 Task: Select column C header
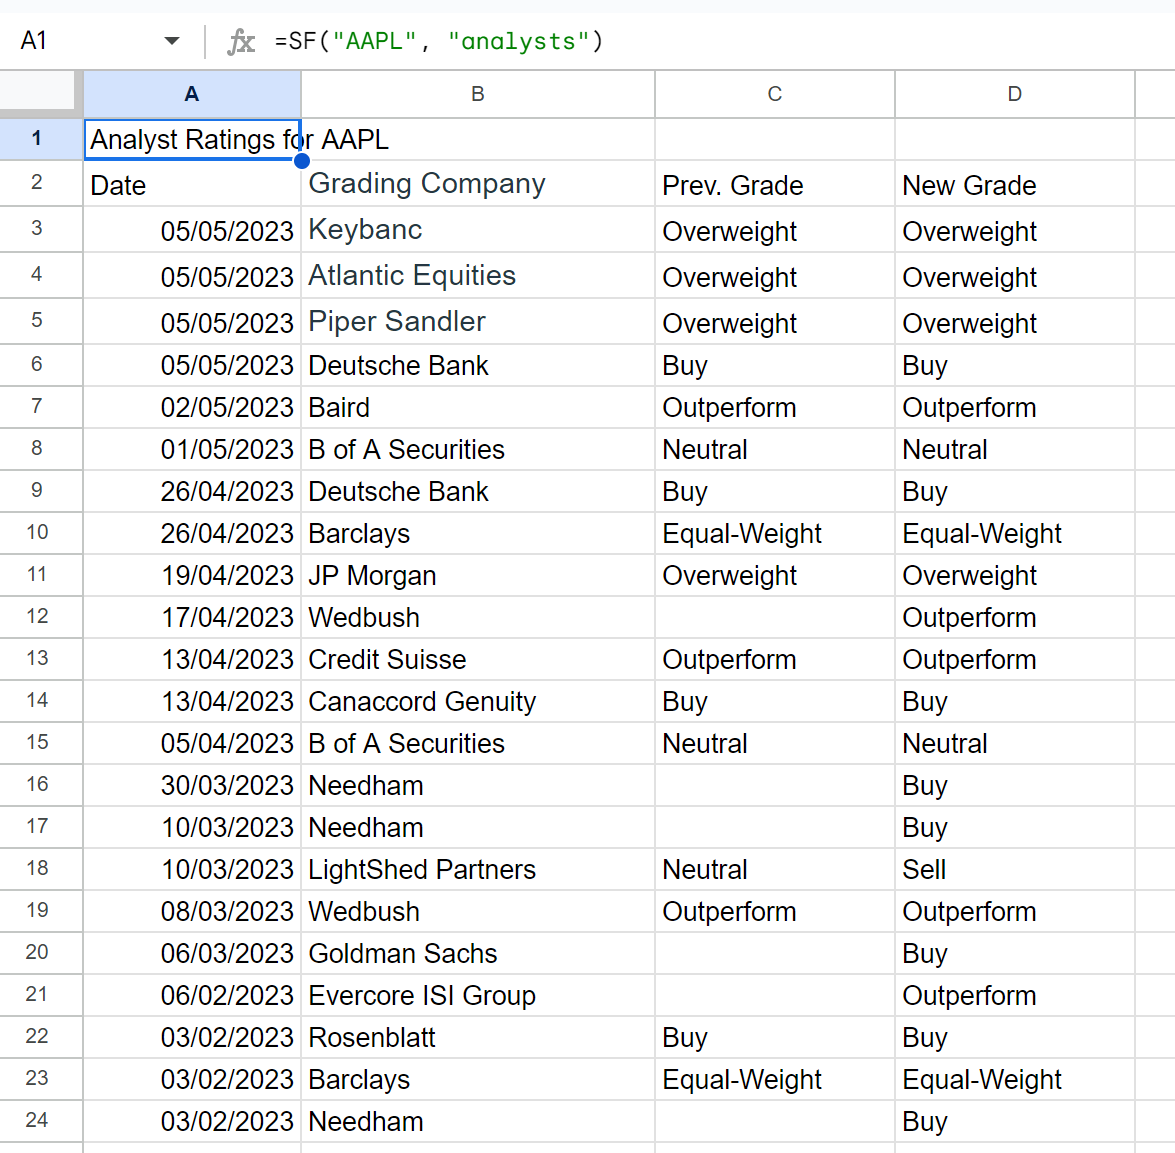click(775, 94)
